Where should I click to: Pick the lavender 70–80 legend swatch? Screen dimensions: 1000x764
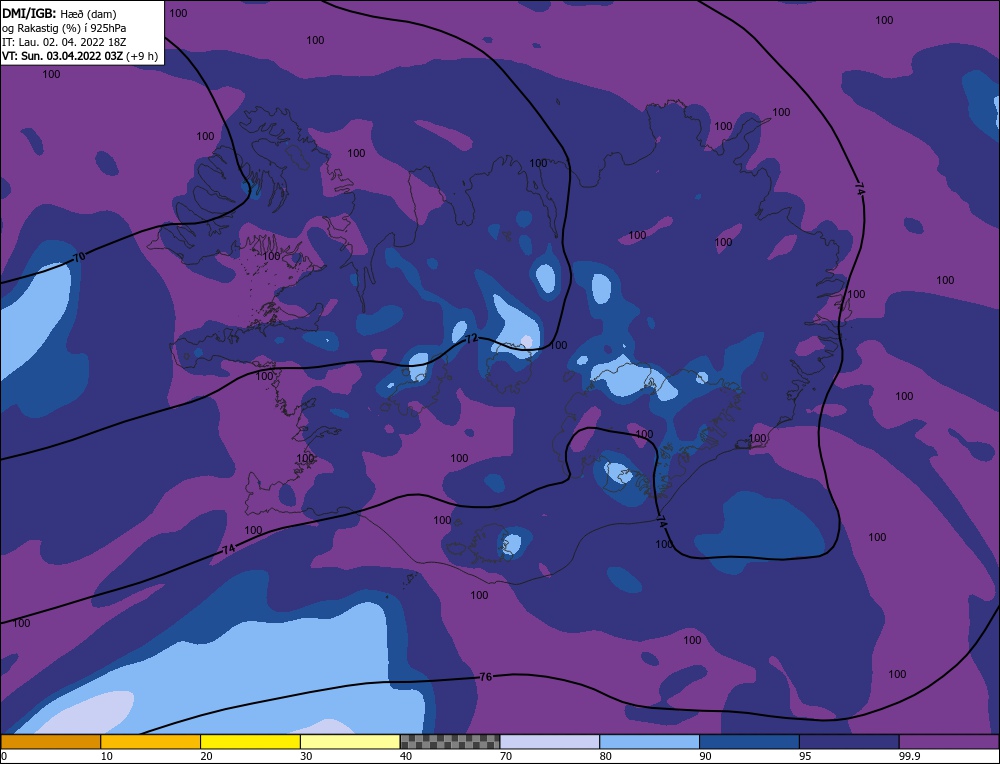point(550,742)
